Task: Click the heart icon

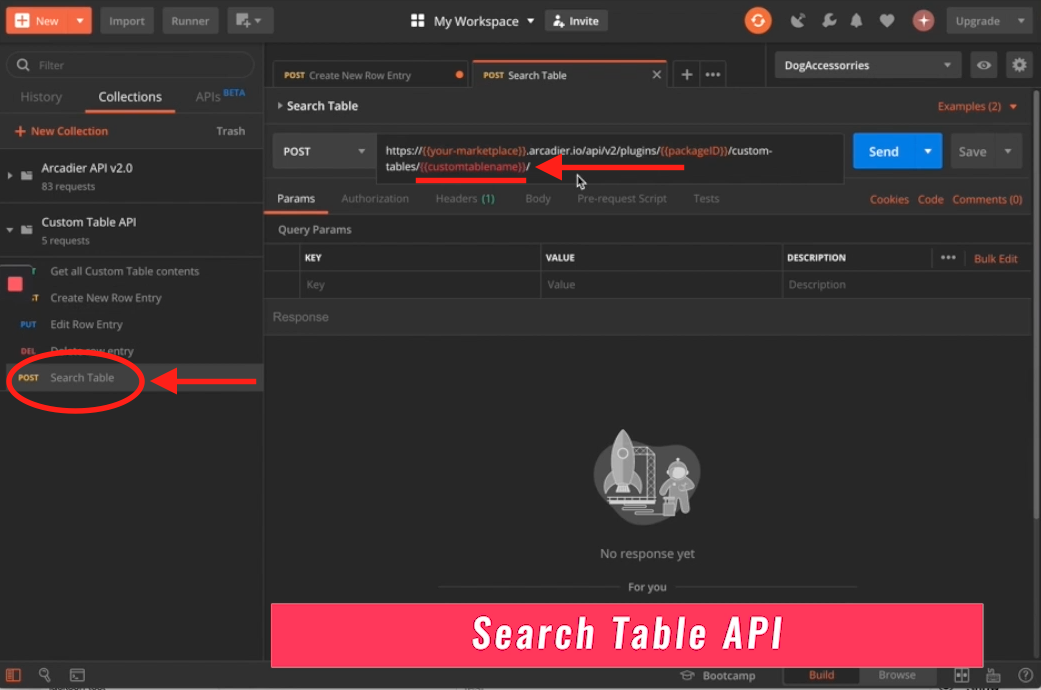Action: 887,21
